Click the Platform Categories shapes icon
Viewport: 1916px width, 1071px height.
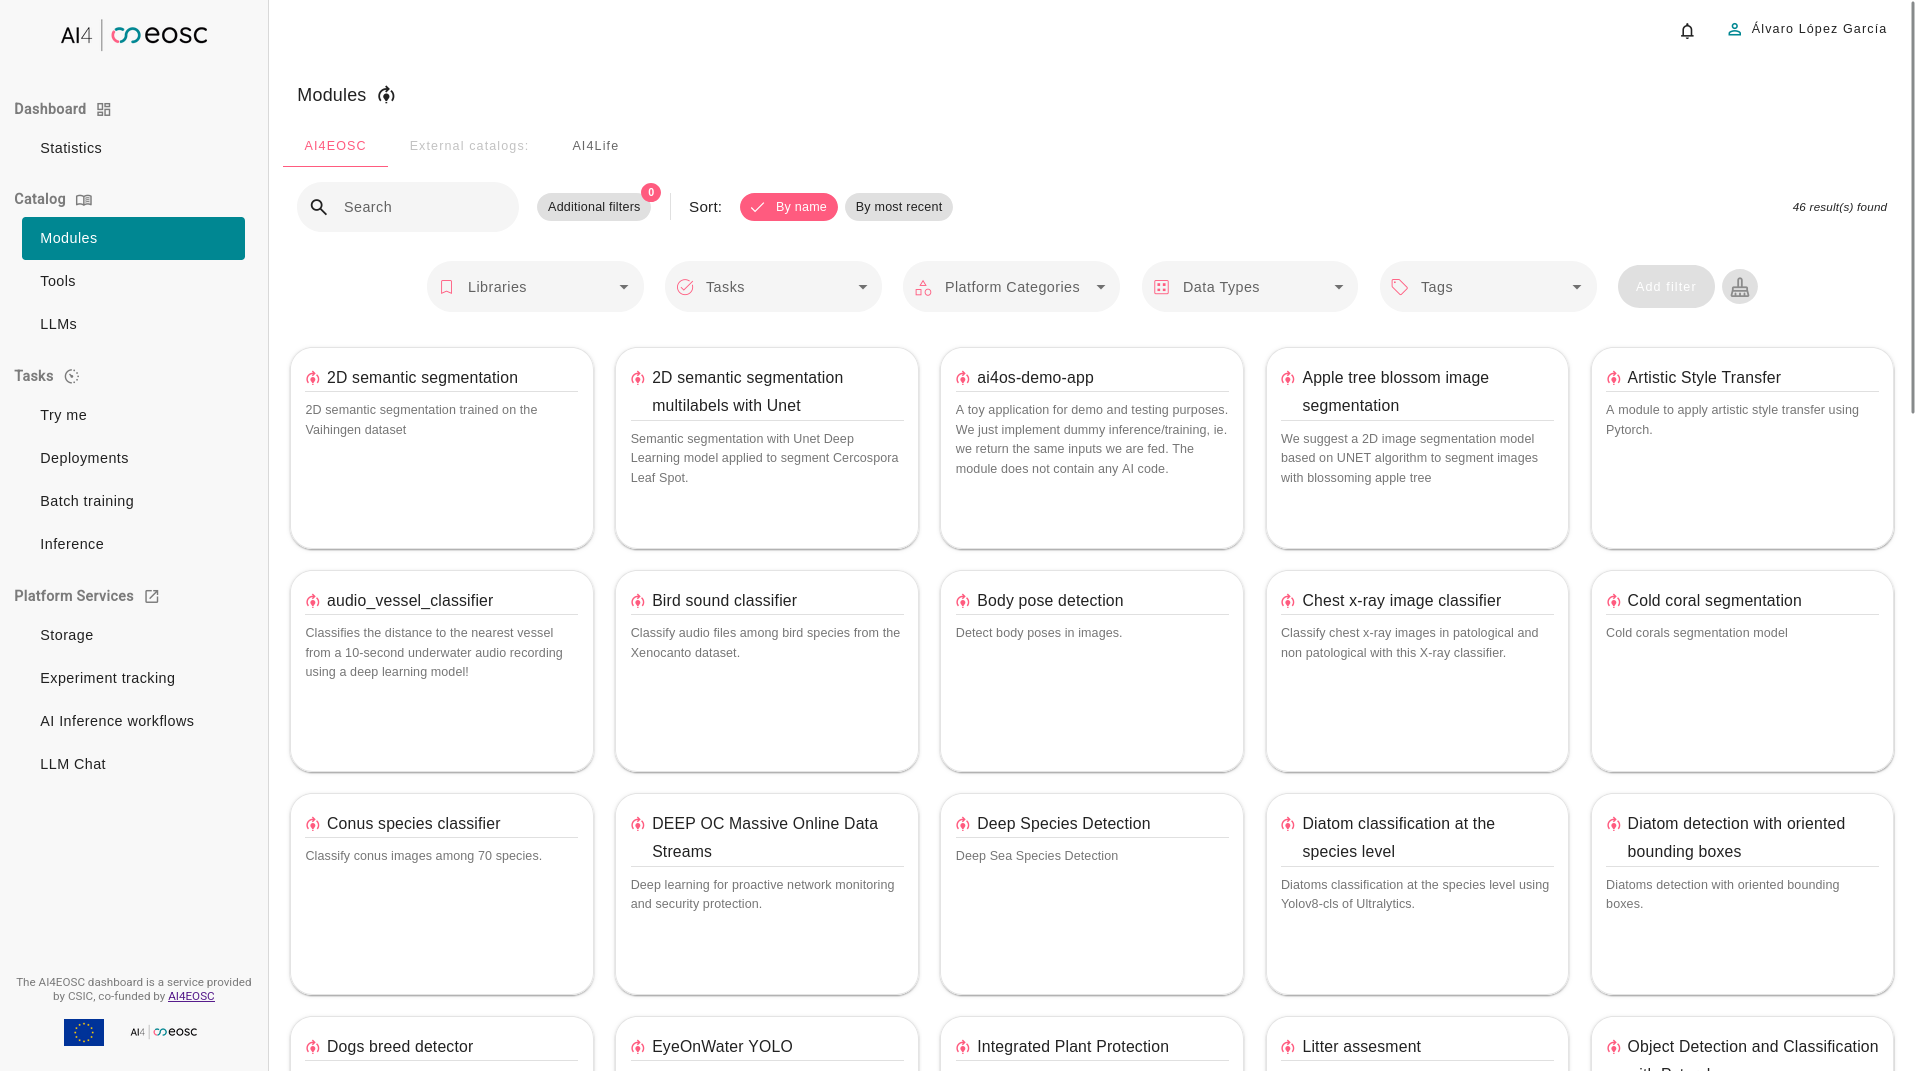pos(923,287)
